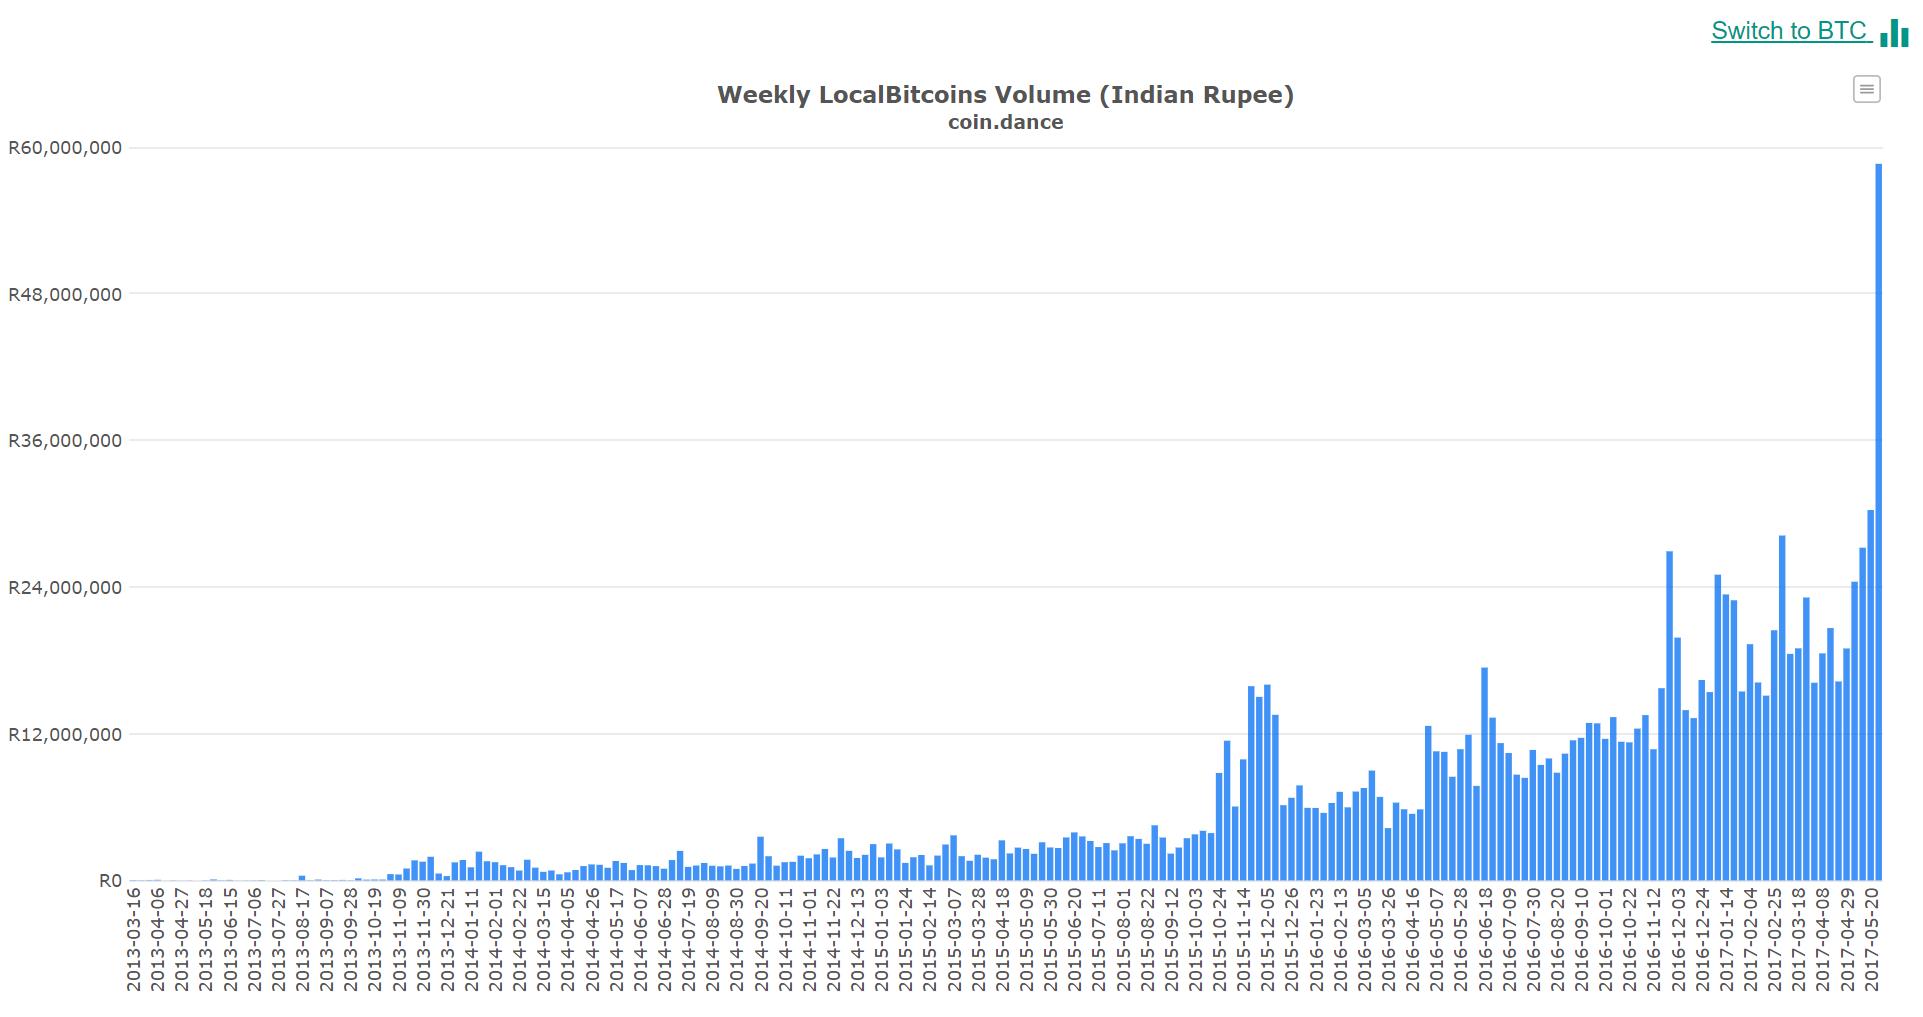Click the 2016-09-10 date label
1923x1017 pixels.
tap(1582, 940)
